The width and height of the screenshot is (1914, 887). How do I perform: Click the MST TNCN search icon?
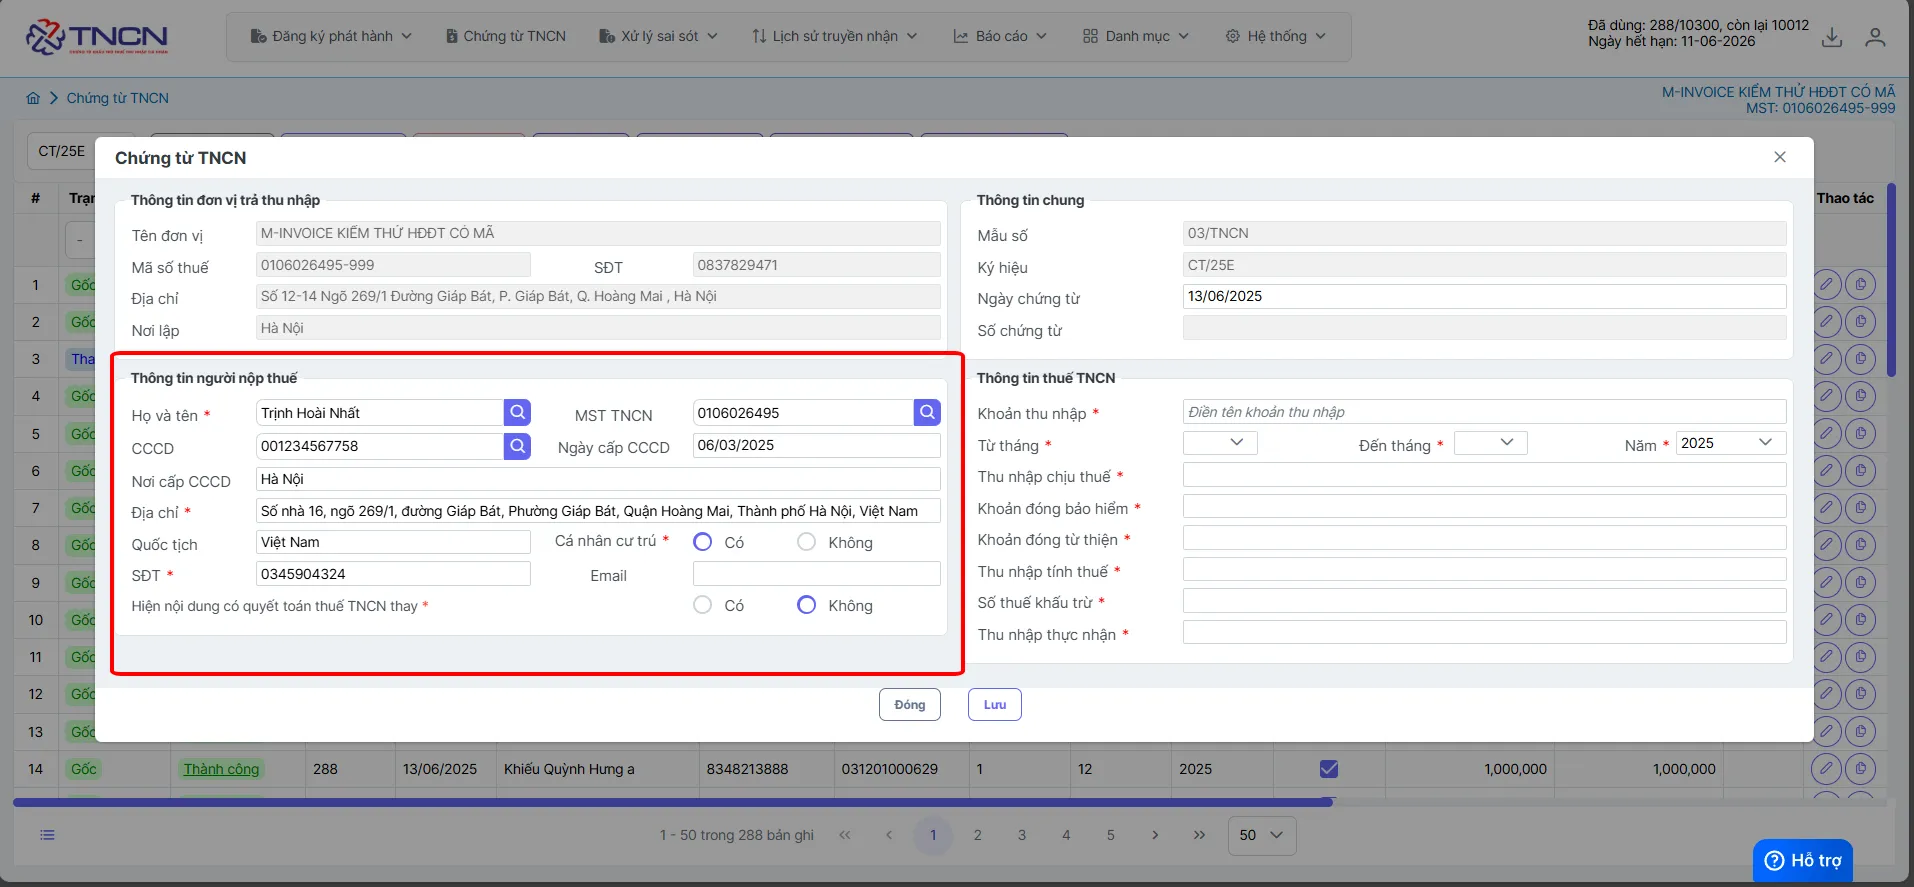click(927, 413)
